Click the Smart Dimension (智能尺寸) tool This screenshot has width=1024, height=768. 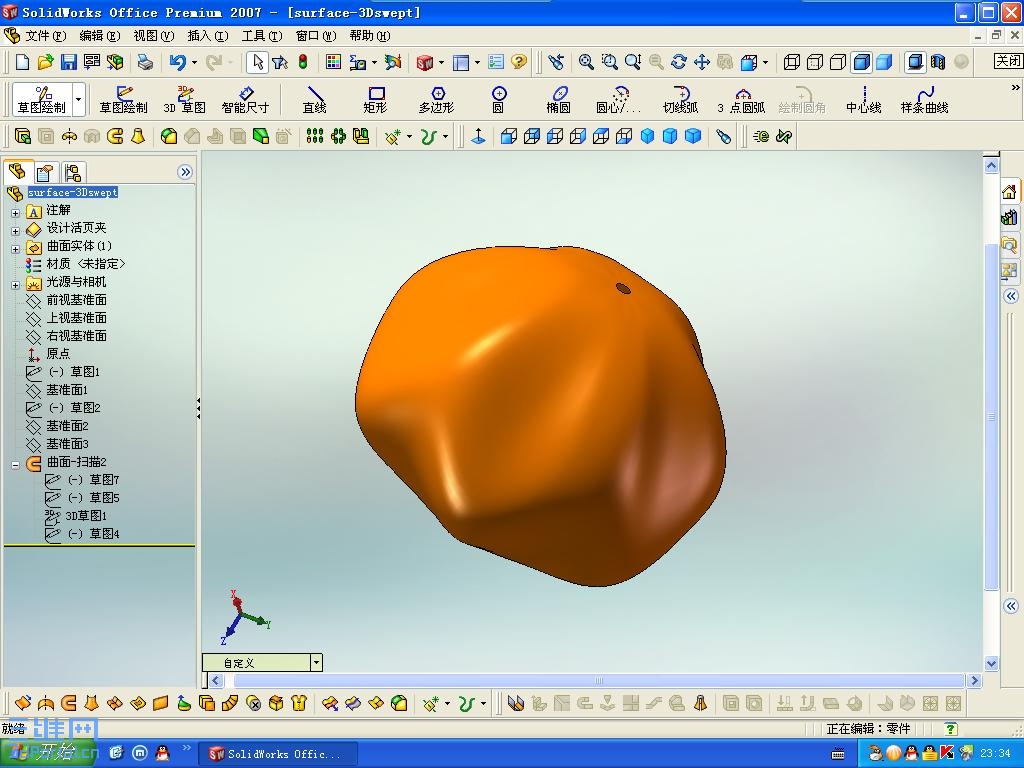[x=245, y=100]
